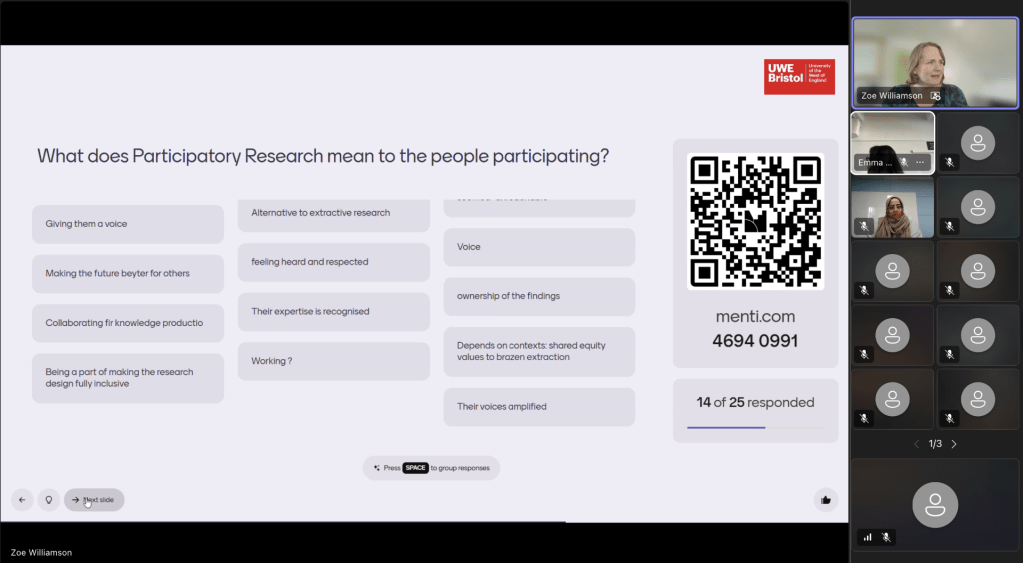Select the 'Their expertise is recognised' response

tap(333, 312)
